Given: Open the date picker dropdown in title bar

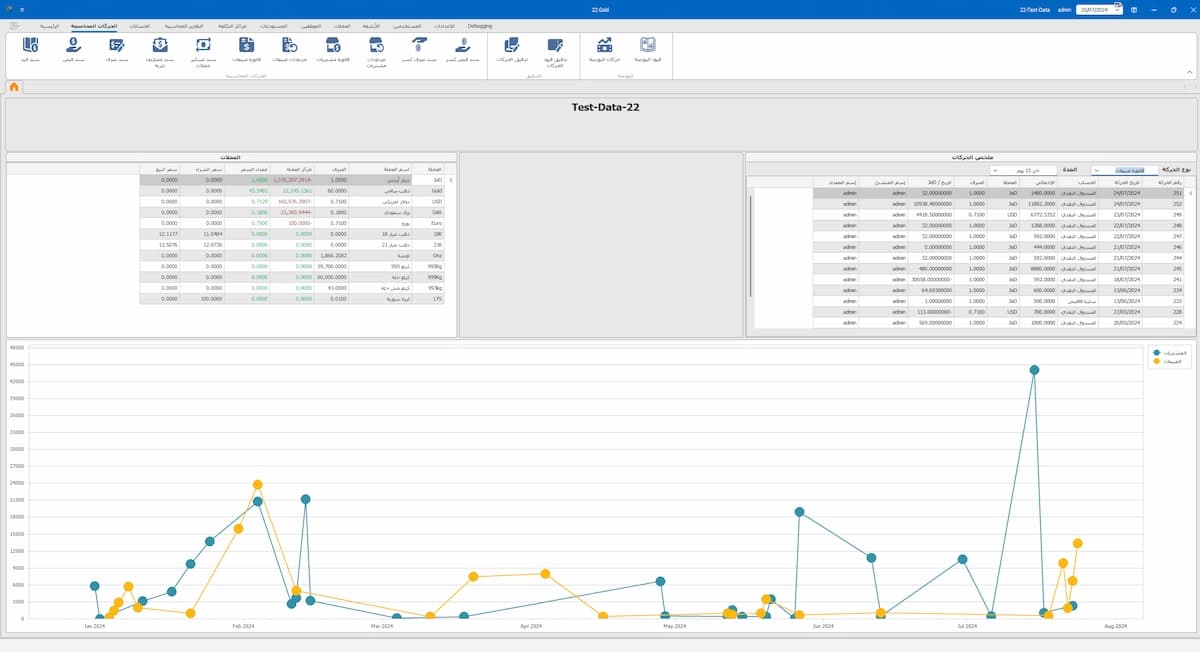Looking at the screenshot, I should pos(1116,8).
